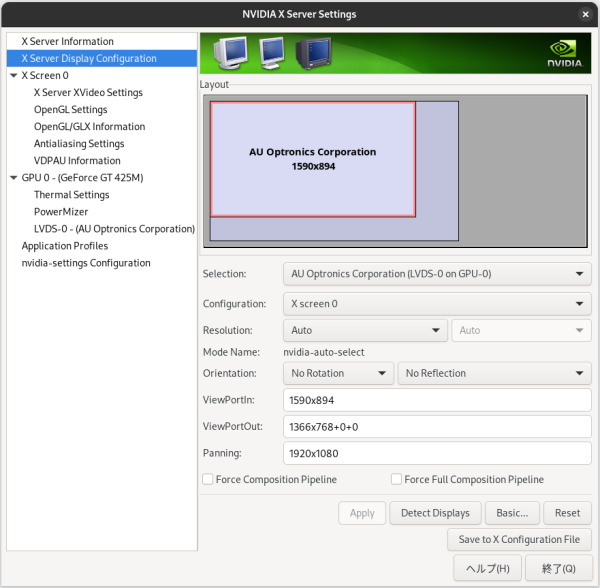Open Thermal Settings page
600x588 pixels.
[72, 195]
